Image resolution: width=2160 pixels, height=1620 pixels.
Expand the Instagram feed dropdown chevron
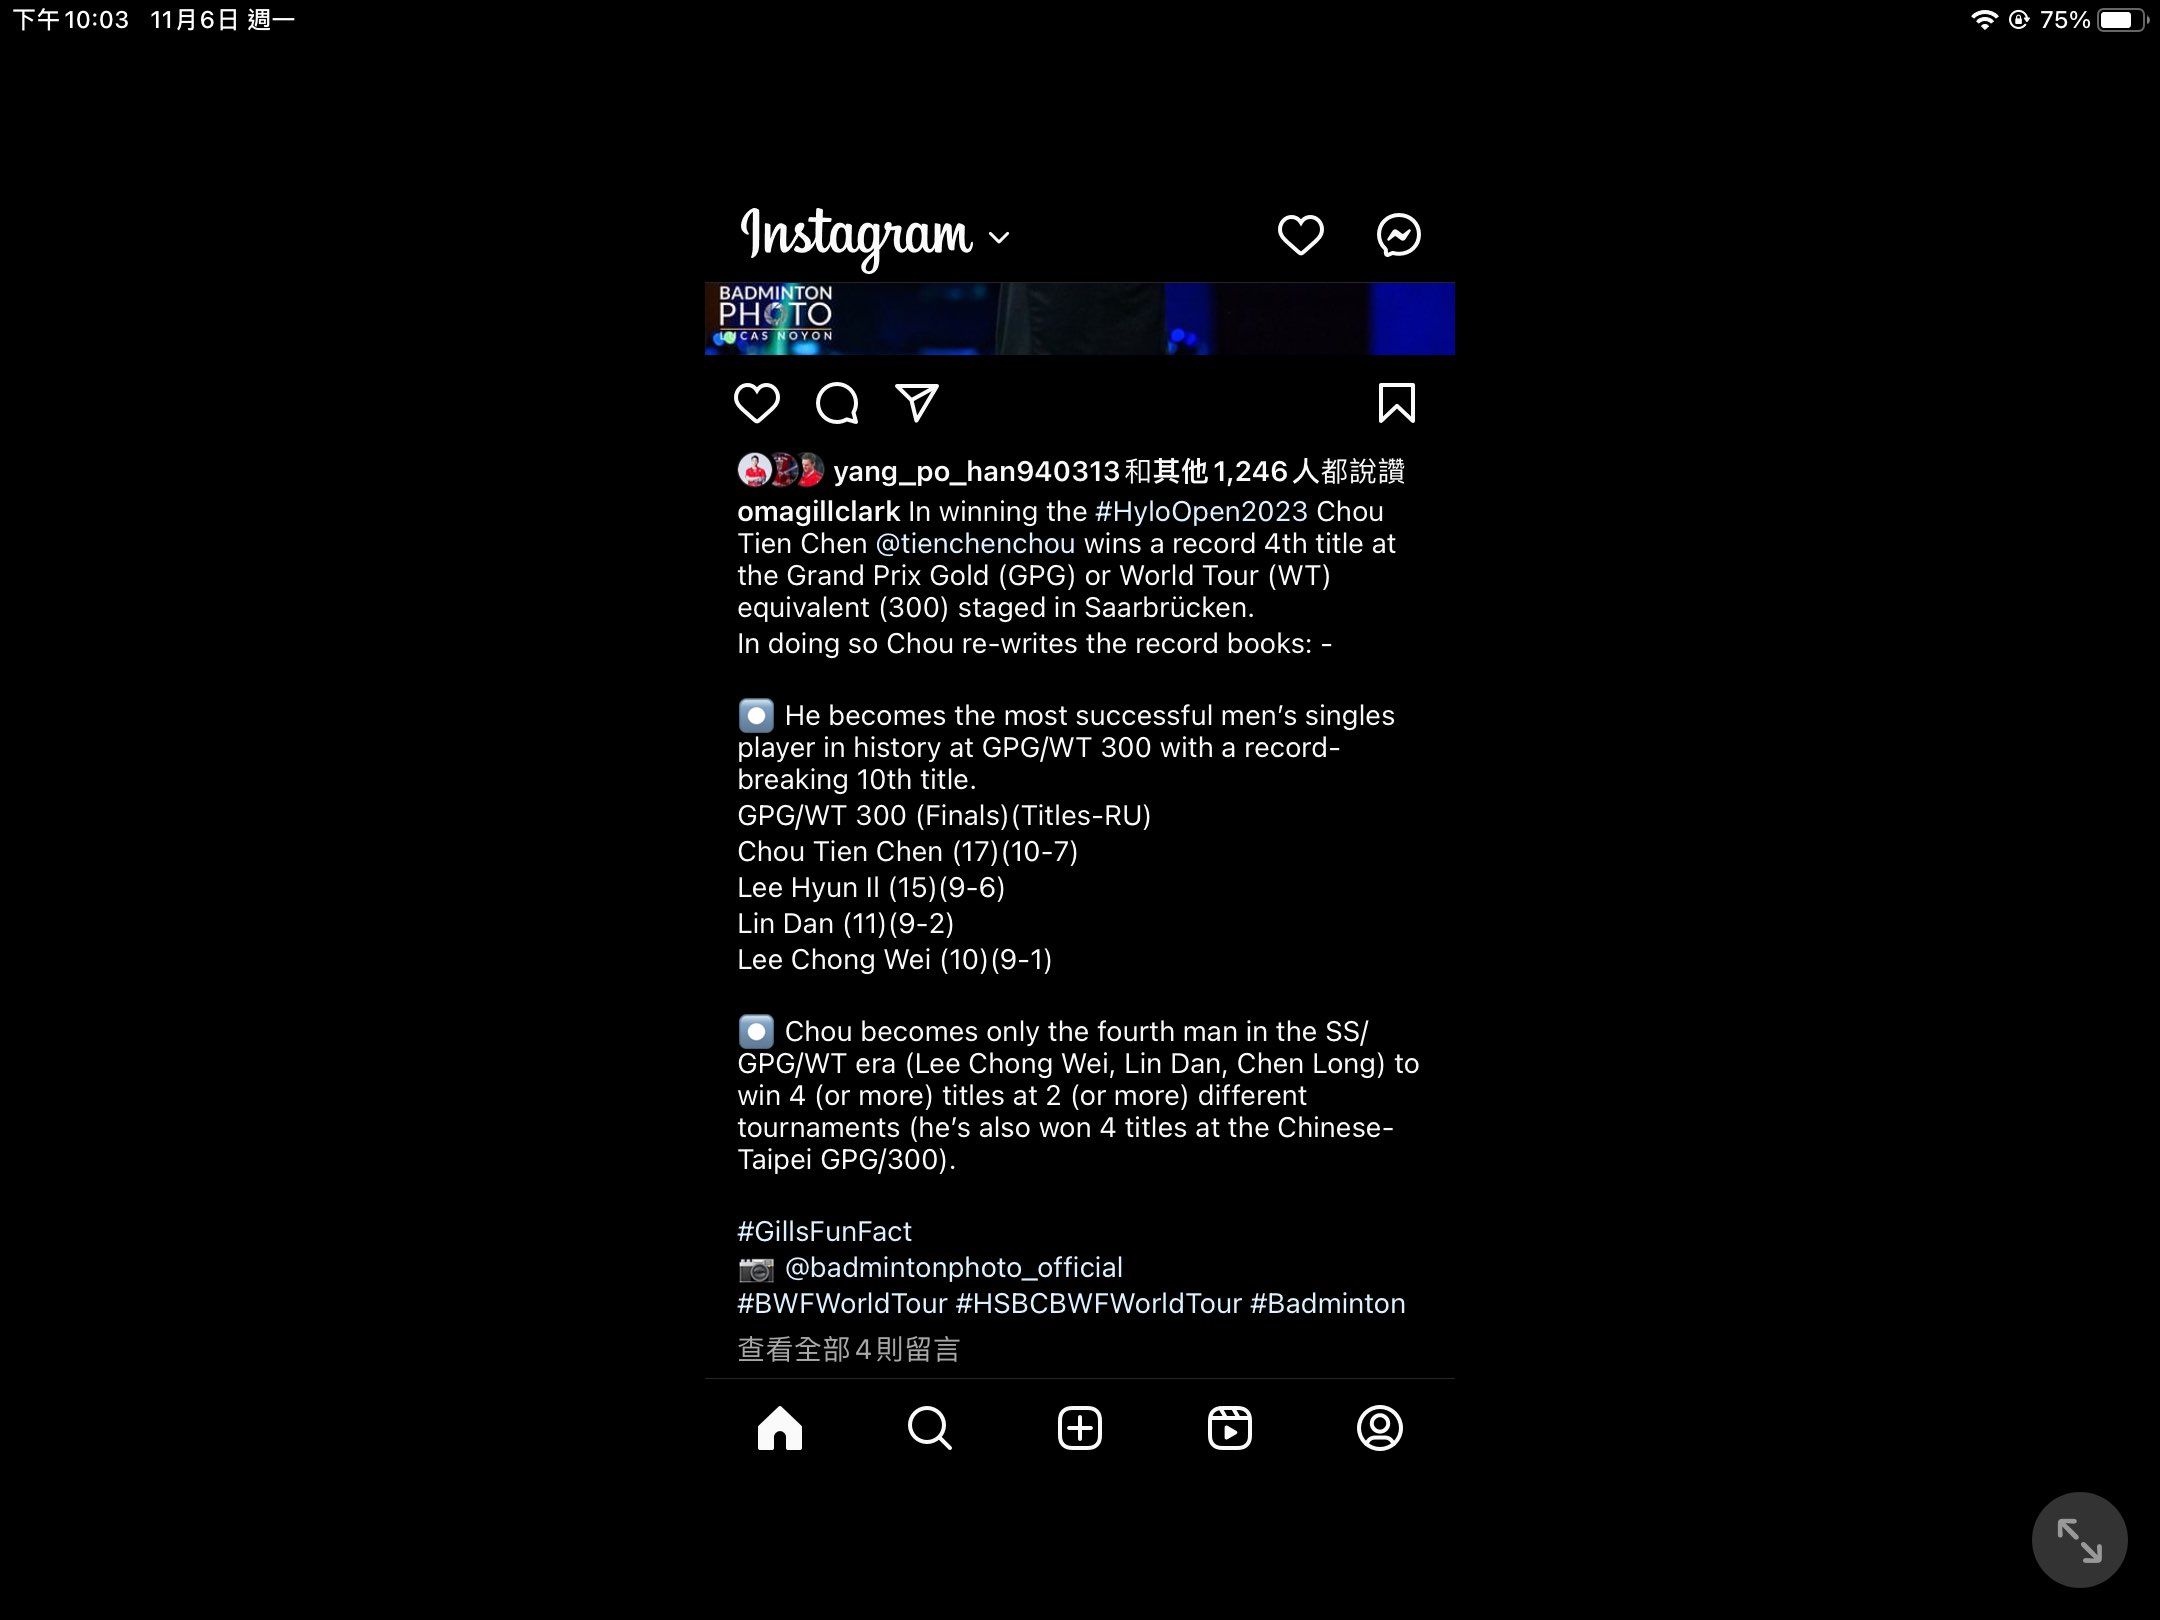(998, 237)
